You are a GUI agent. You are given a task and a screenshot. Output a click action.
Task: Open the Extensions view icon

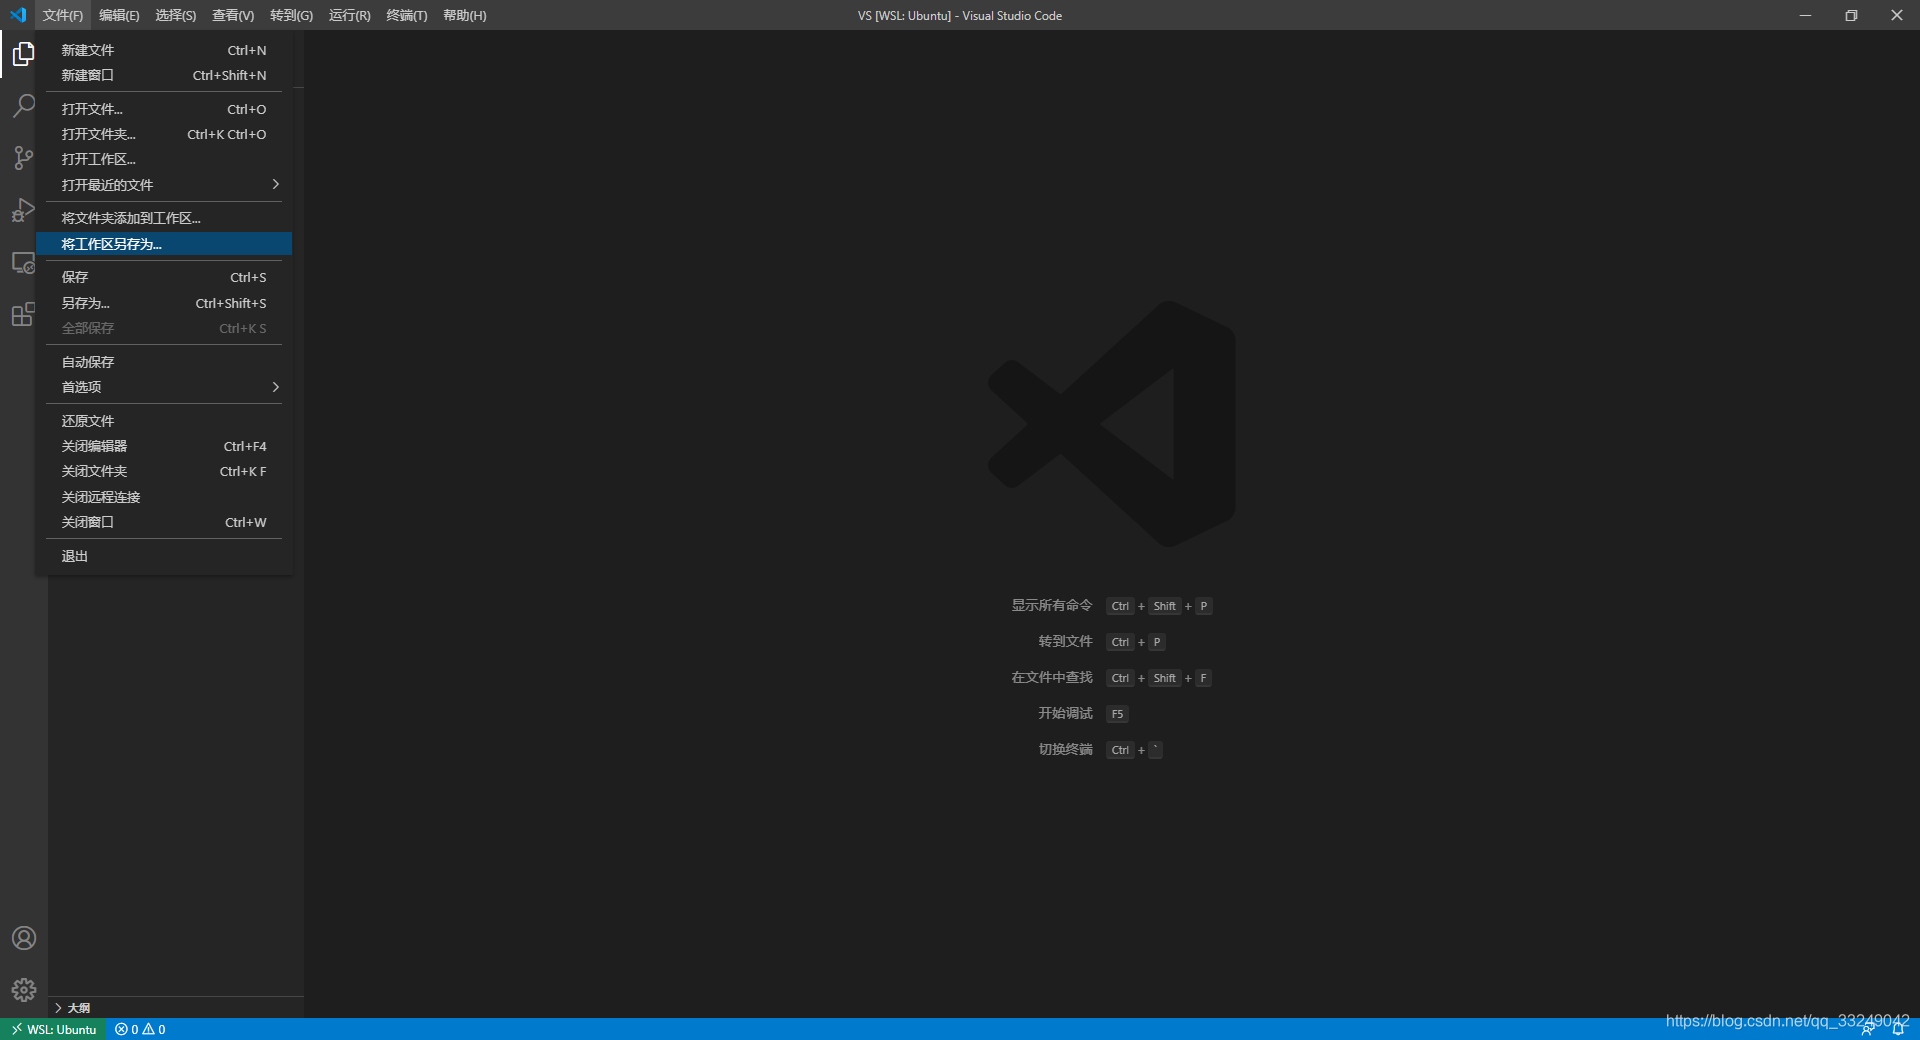[24, 315]
